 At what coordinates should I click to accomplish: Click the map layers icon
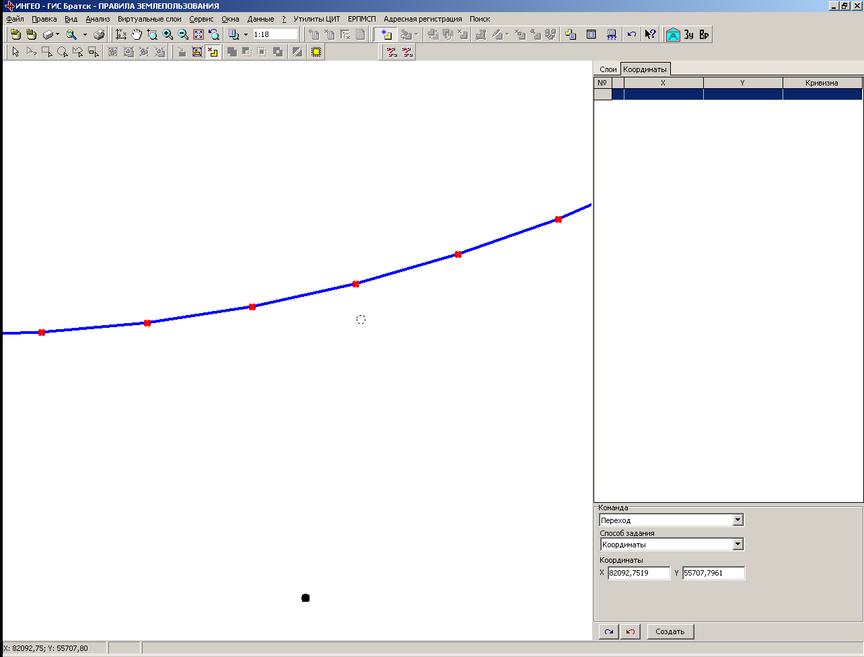[x=234, y=35]
